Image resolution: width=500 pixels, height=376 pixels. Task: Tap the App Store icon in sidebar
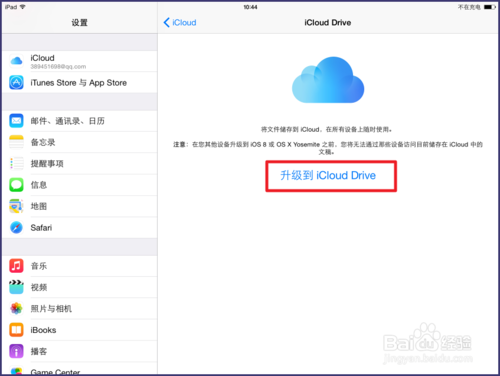16,82
